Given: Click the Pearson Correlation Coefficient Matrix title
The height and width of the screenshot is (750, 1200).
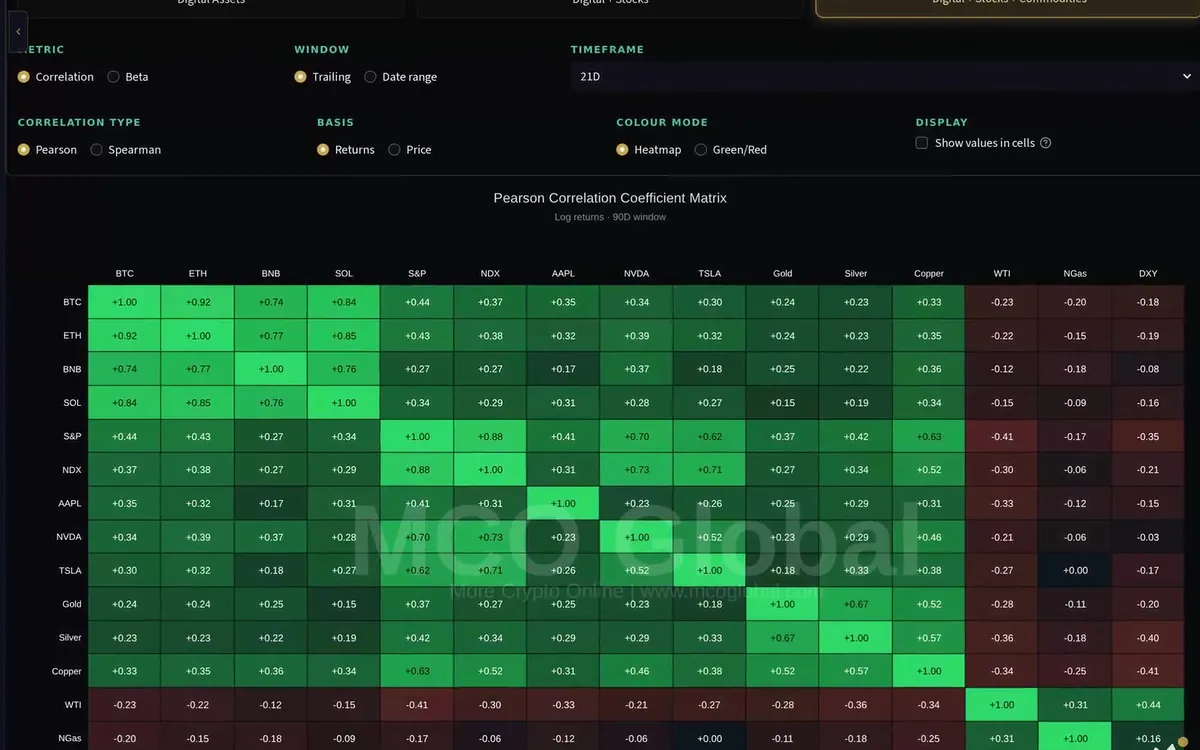Looking at the screenshot, I should click(610, 198).
